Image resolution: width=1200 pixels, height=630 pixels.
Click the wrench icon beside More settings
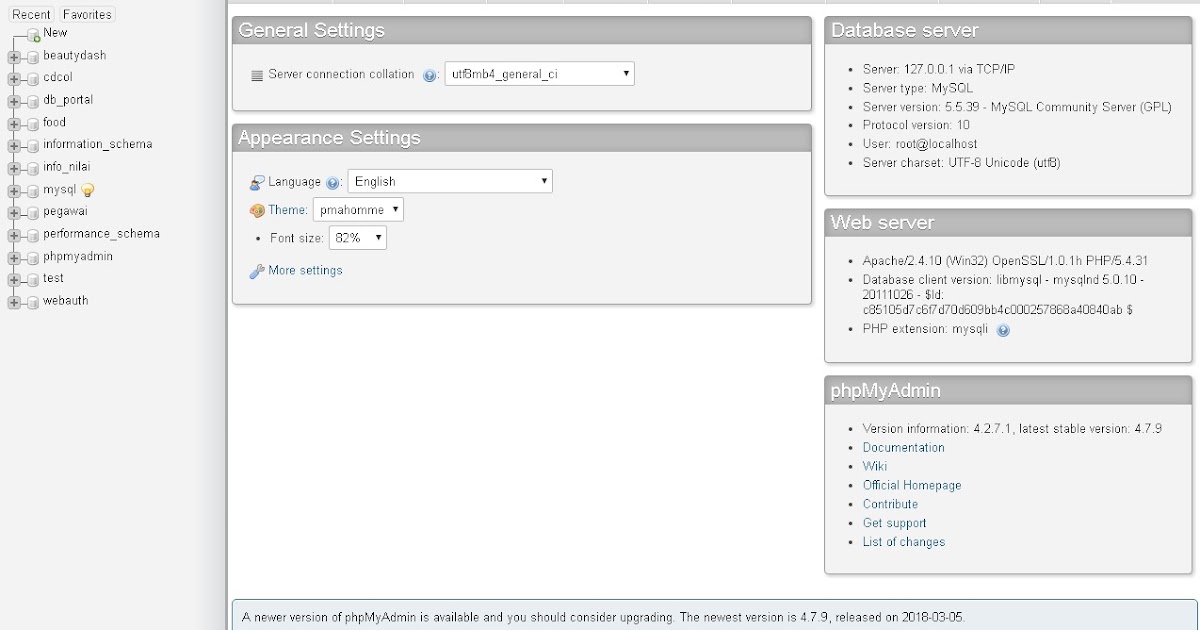pyautogui.click(x=257, y=270)
